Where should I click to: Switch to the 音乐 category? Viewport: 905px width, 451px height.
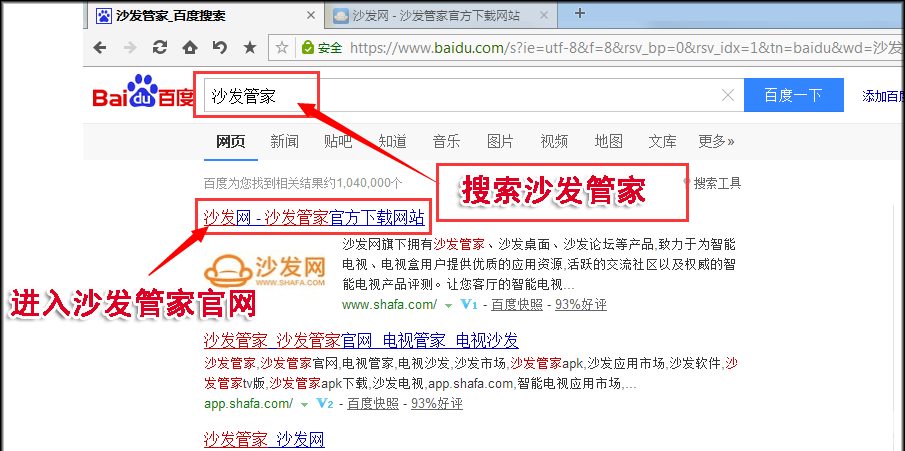point(446,141)
